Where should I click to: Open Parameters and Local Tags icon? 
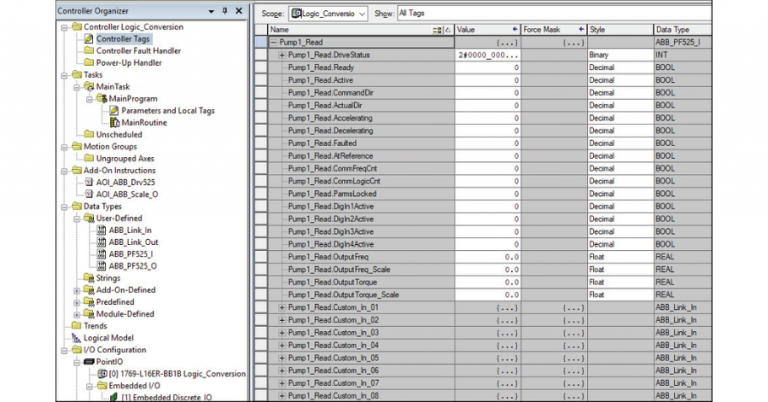pyautogui.click(x=114, y=110)
